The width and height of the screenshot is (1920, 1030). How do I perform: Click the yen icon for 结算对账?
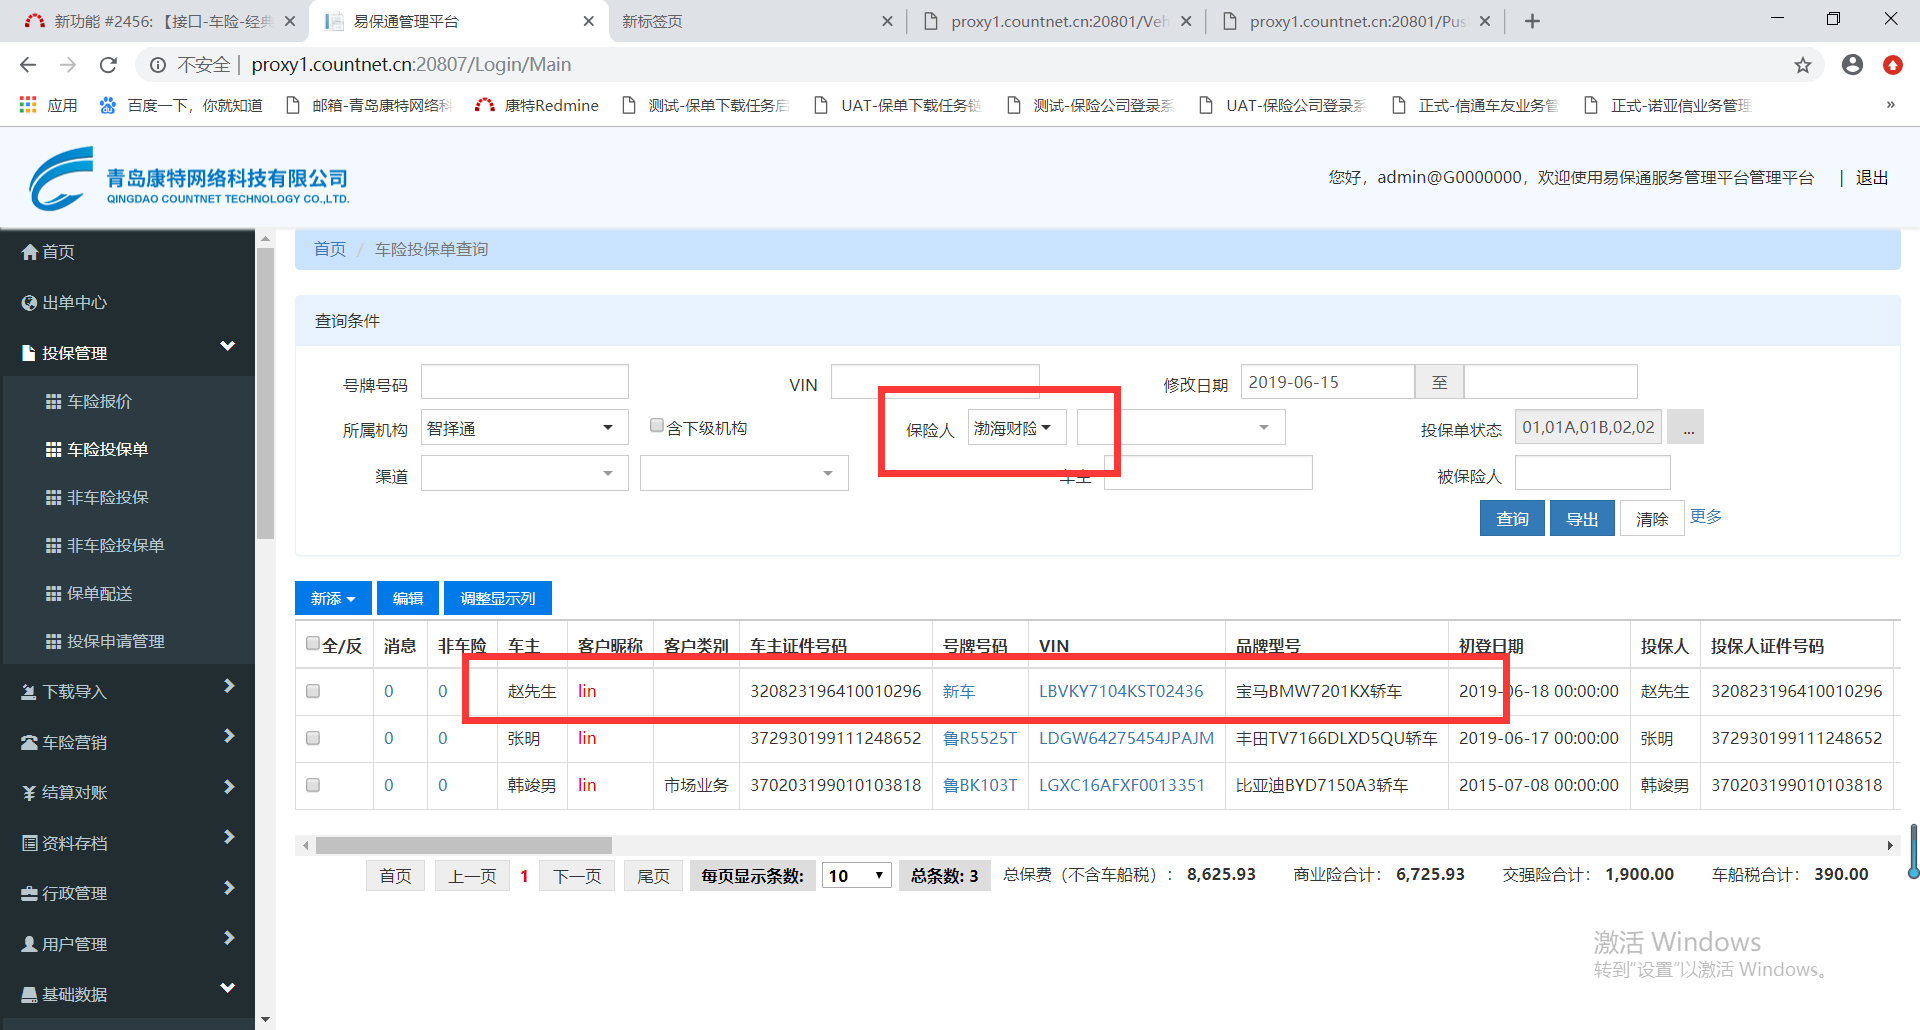pyautogui.click(x=29, y=793)
